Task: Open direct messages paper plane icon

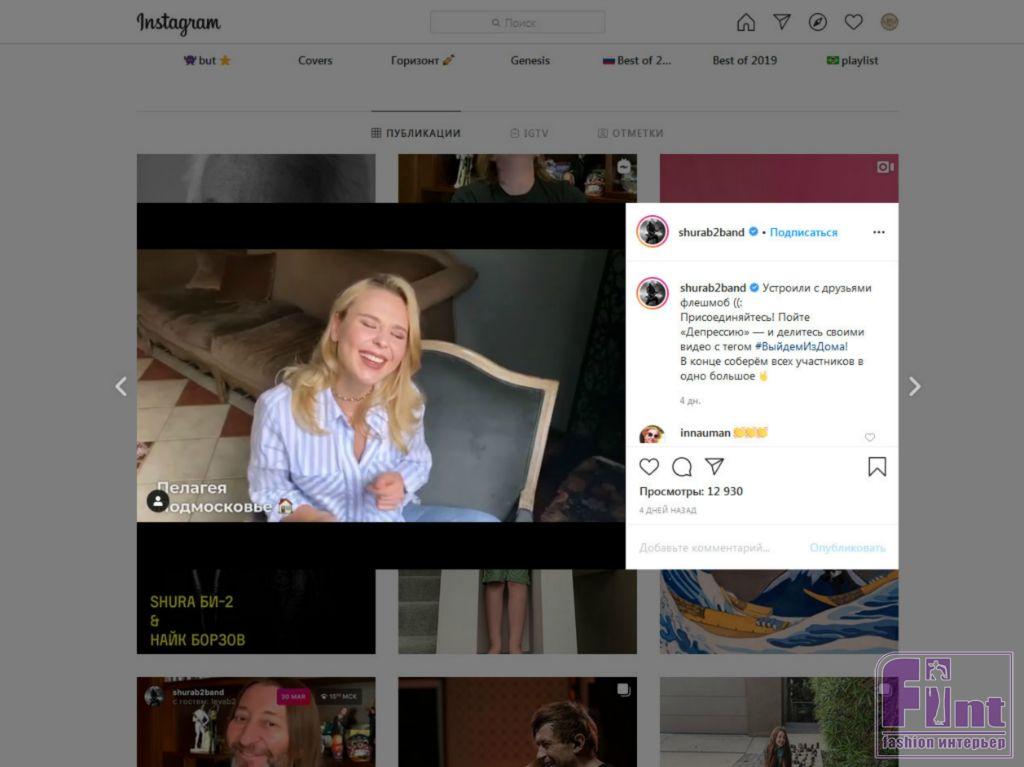Action: pos(782,22)
